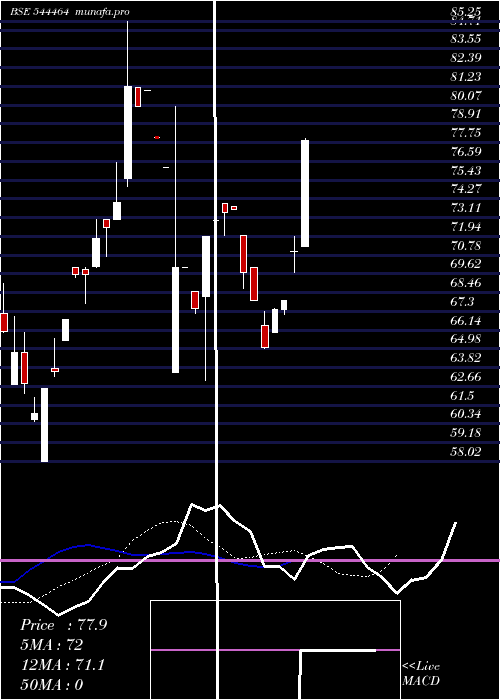Click the Price : 77.9 readout
This screenshot has width=500, height=700.
coord(64,625)
